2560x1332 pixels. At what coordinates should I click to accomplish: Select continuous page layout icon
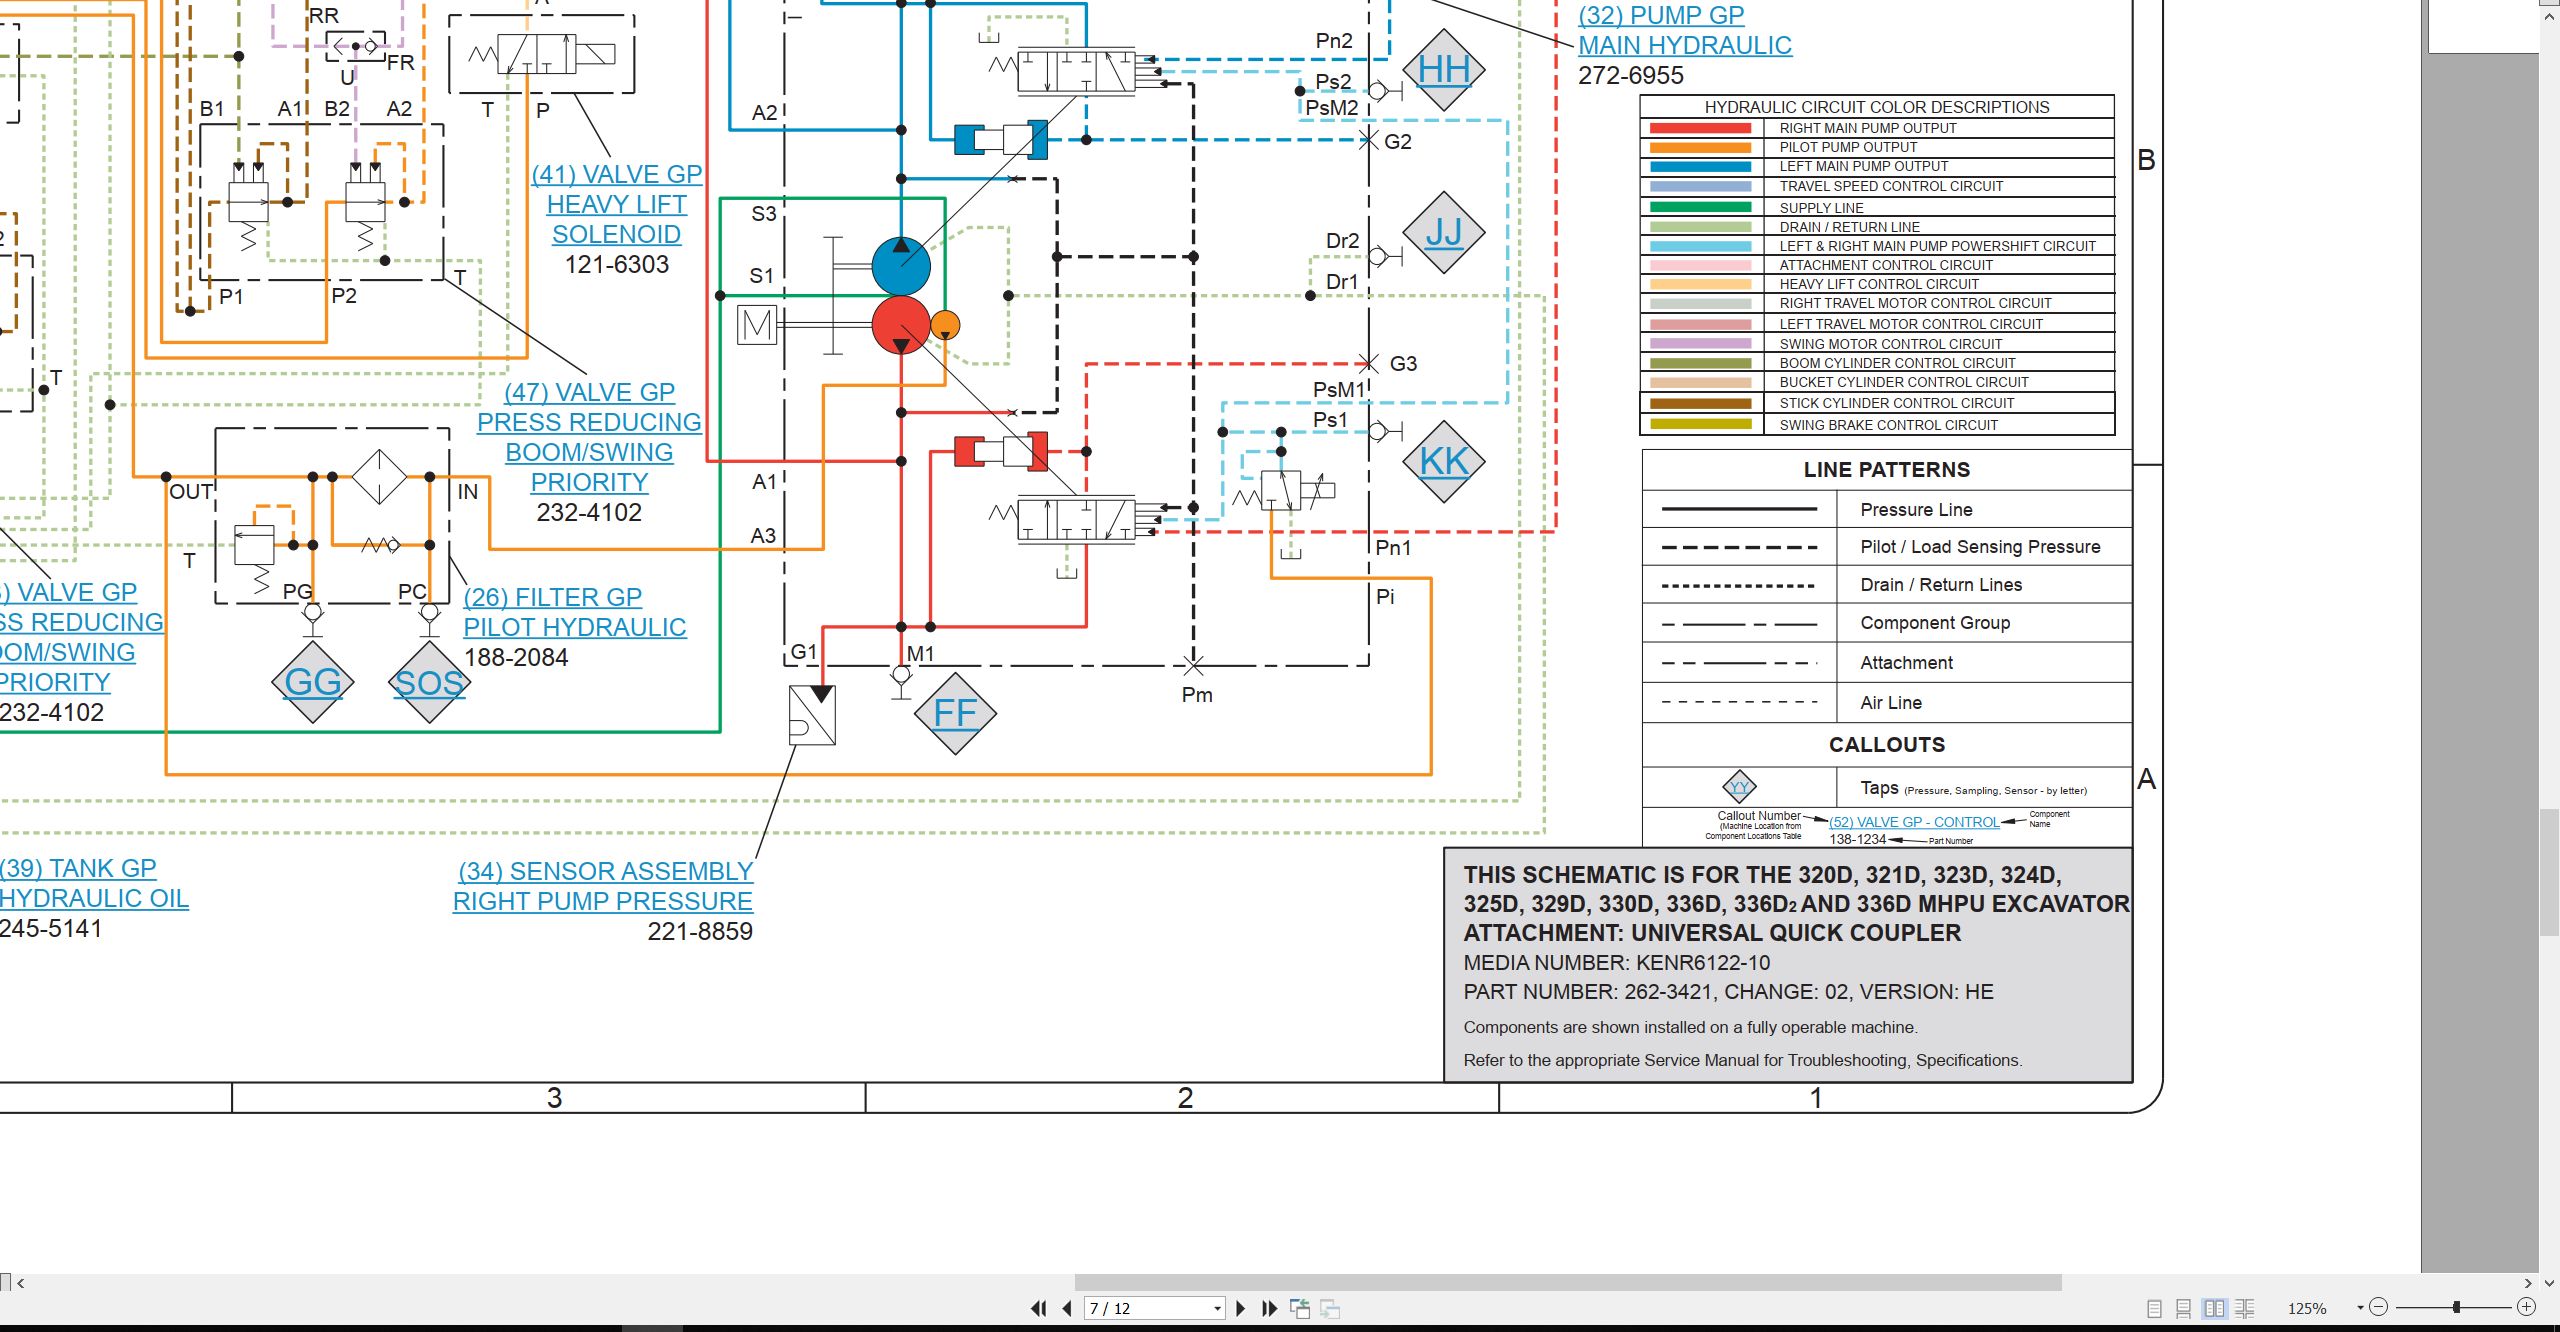pos(2184,1308)
